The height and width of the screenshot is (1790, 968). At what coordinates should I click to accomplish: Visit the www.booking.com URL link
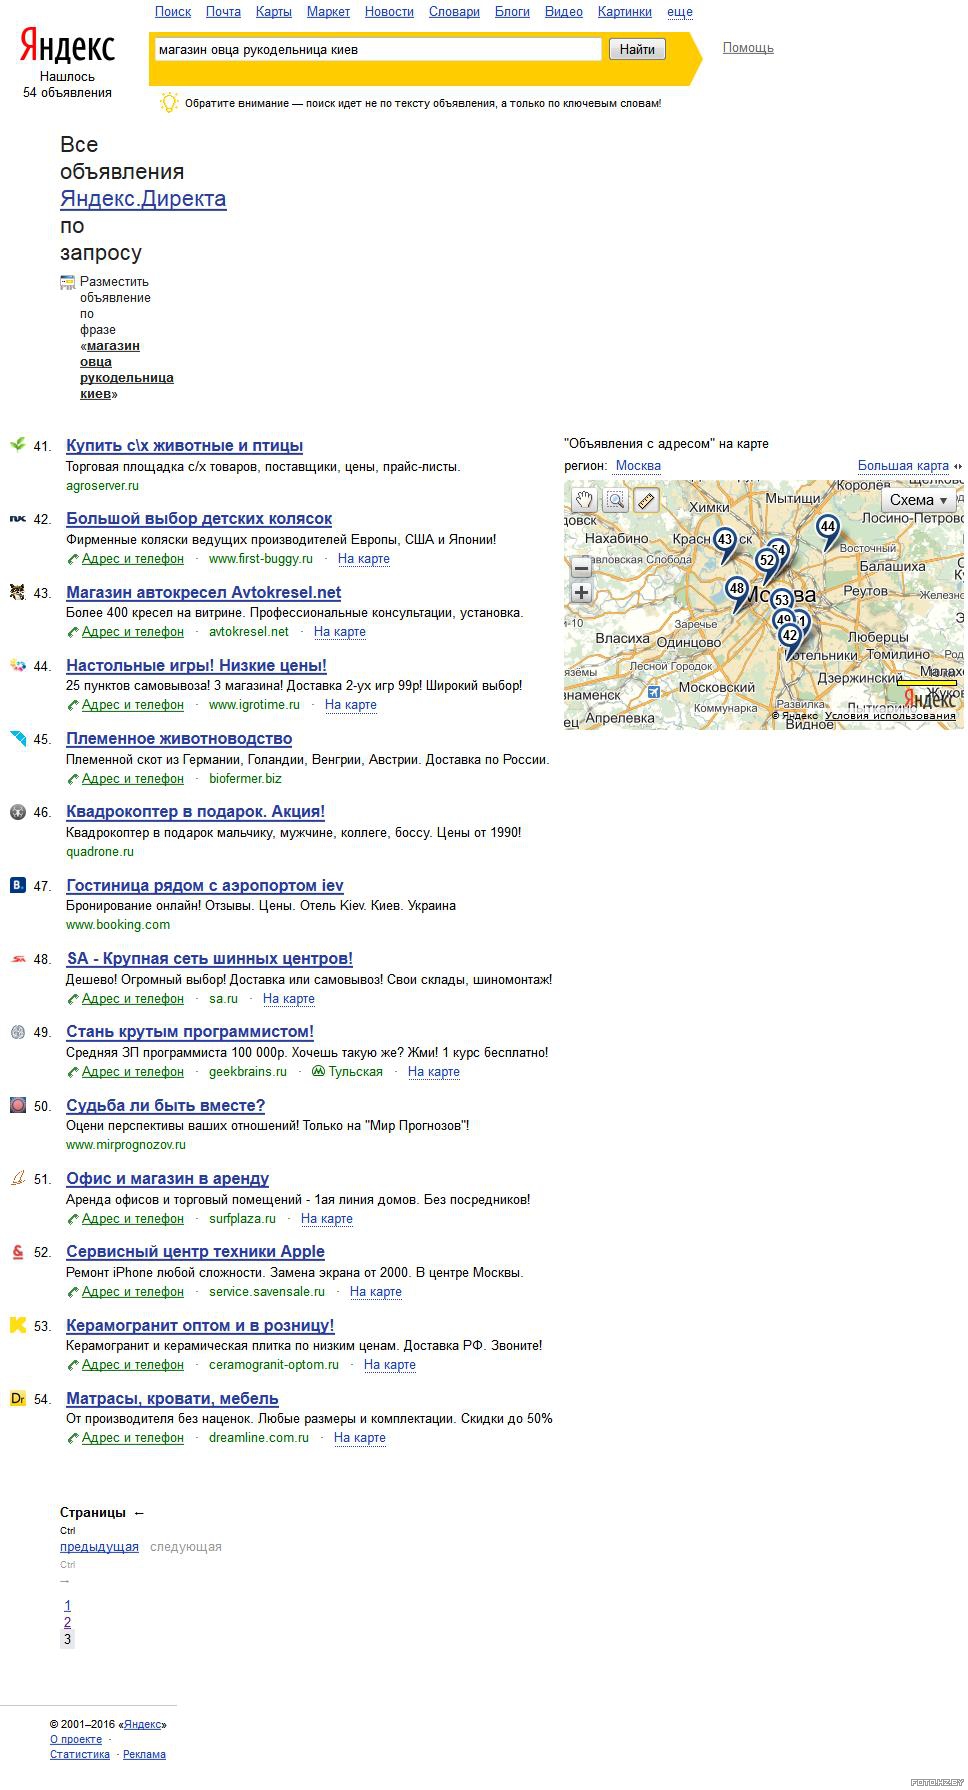pos(118,925)
